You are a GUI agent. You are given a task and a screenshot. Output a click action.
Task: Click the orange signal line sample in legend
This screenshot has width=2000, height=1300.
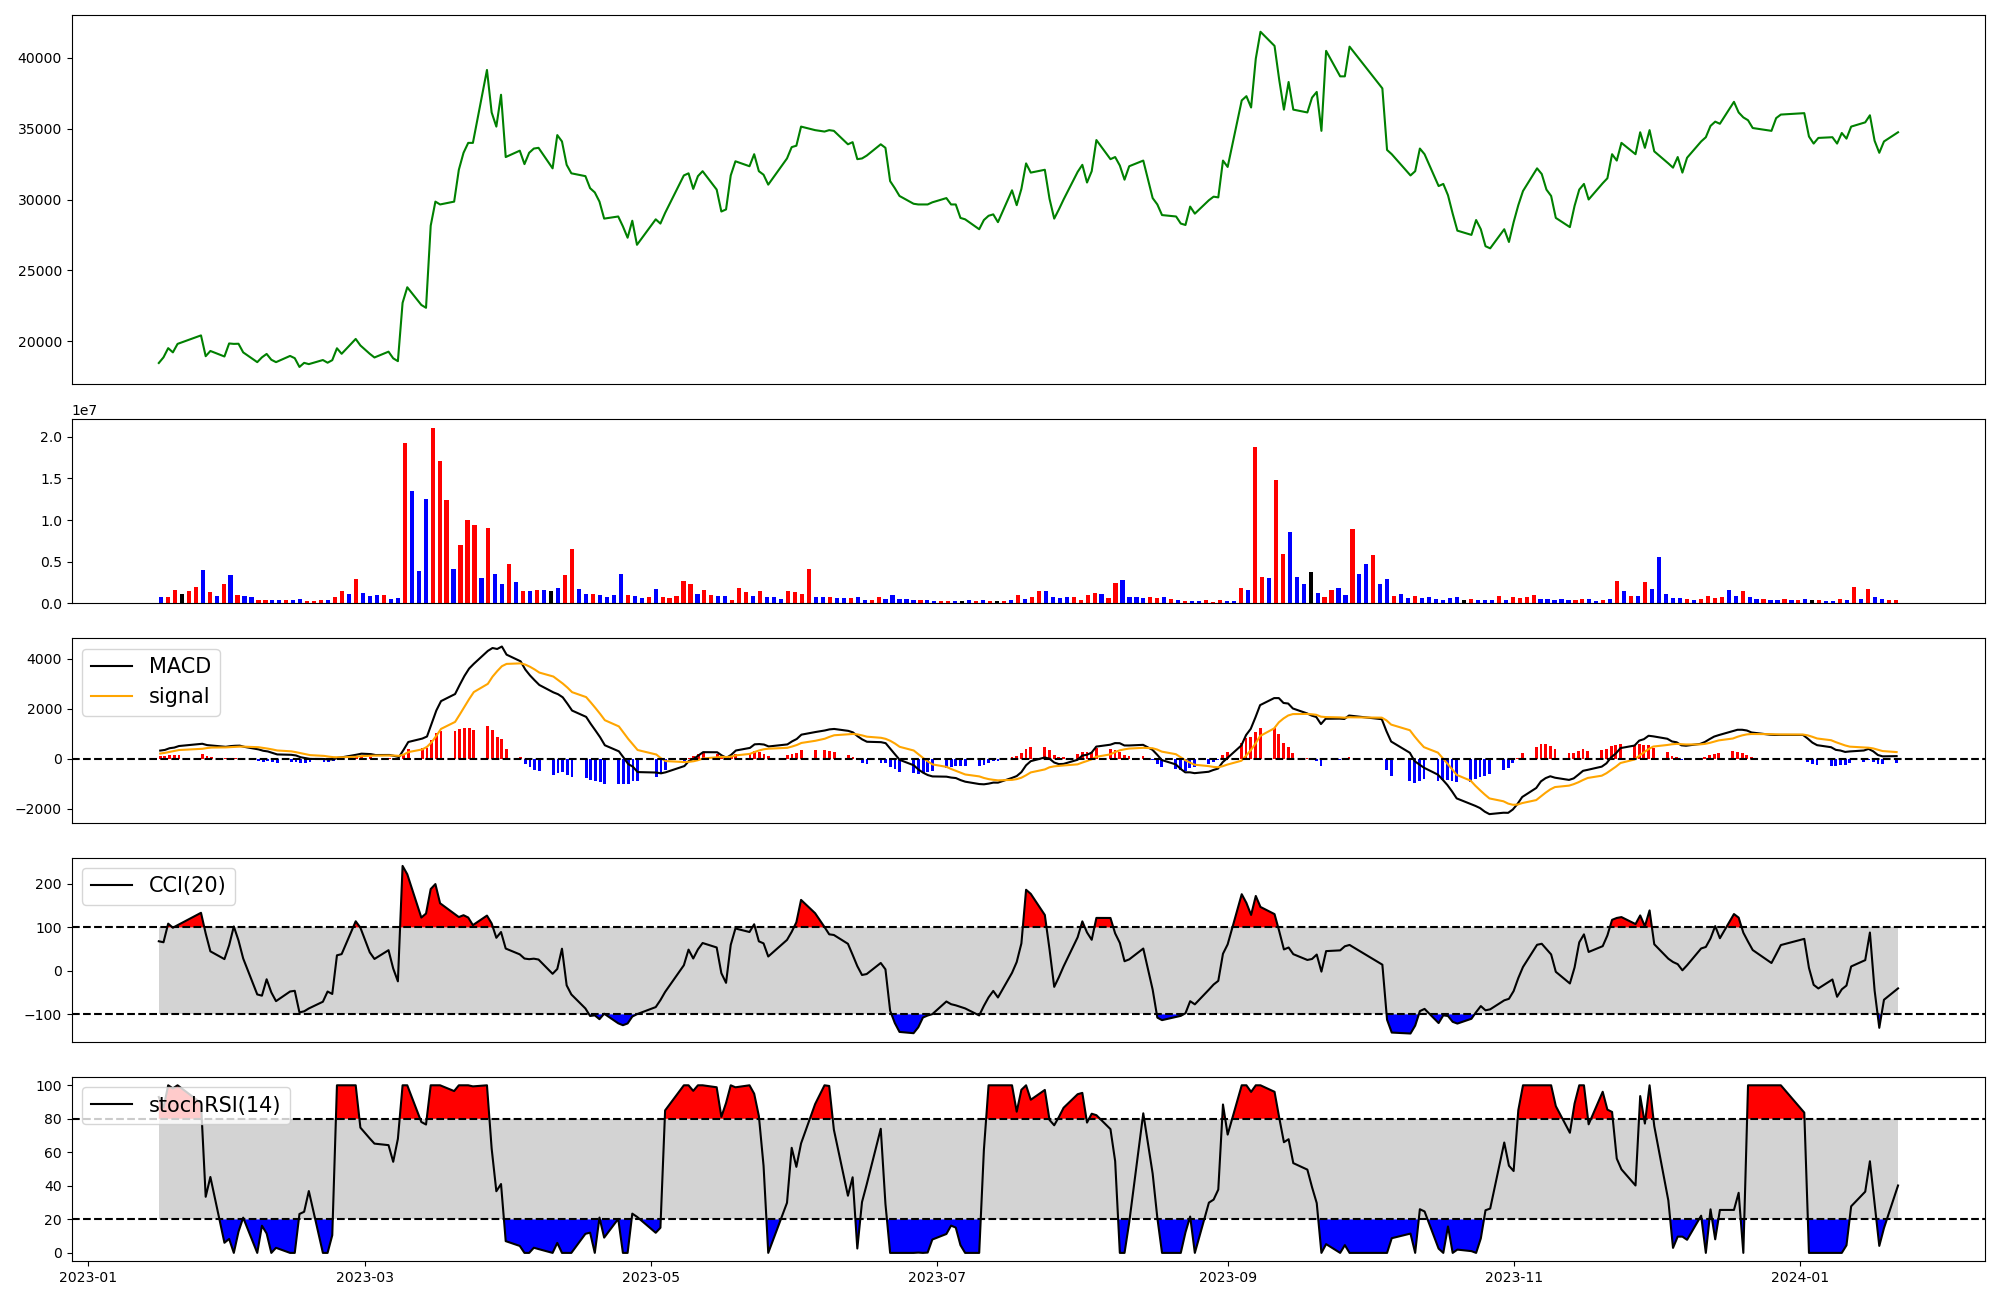pos(111,696)
